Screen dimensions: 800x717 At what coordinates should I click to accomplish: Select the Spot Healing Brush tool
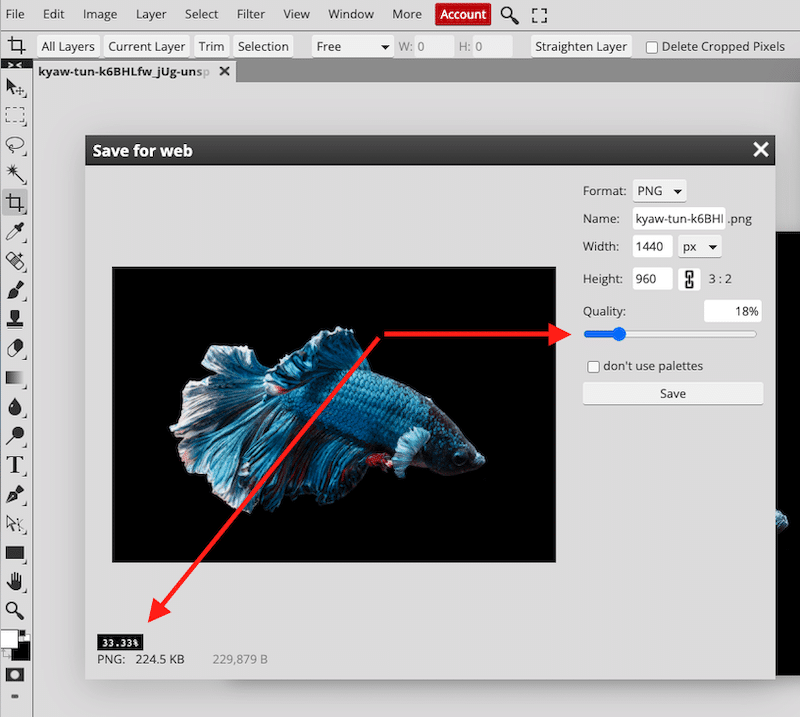[15, 261]
